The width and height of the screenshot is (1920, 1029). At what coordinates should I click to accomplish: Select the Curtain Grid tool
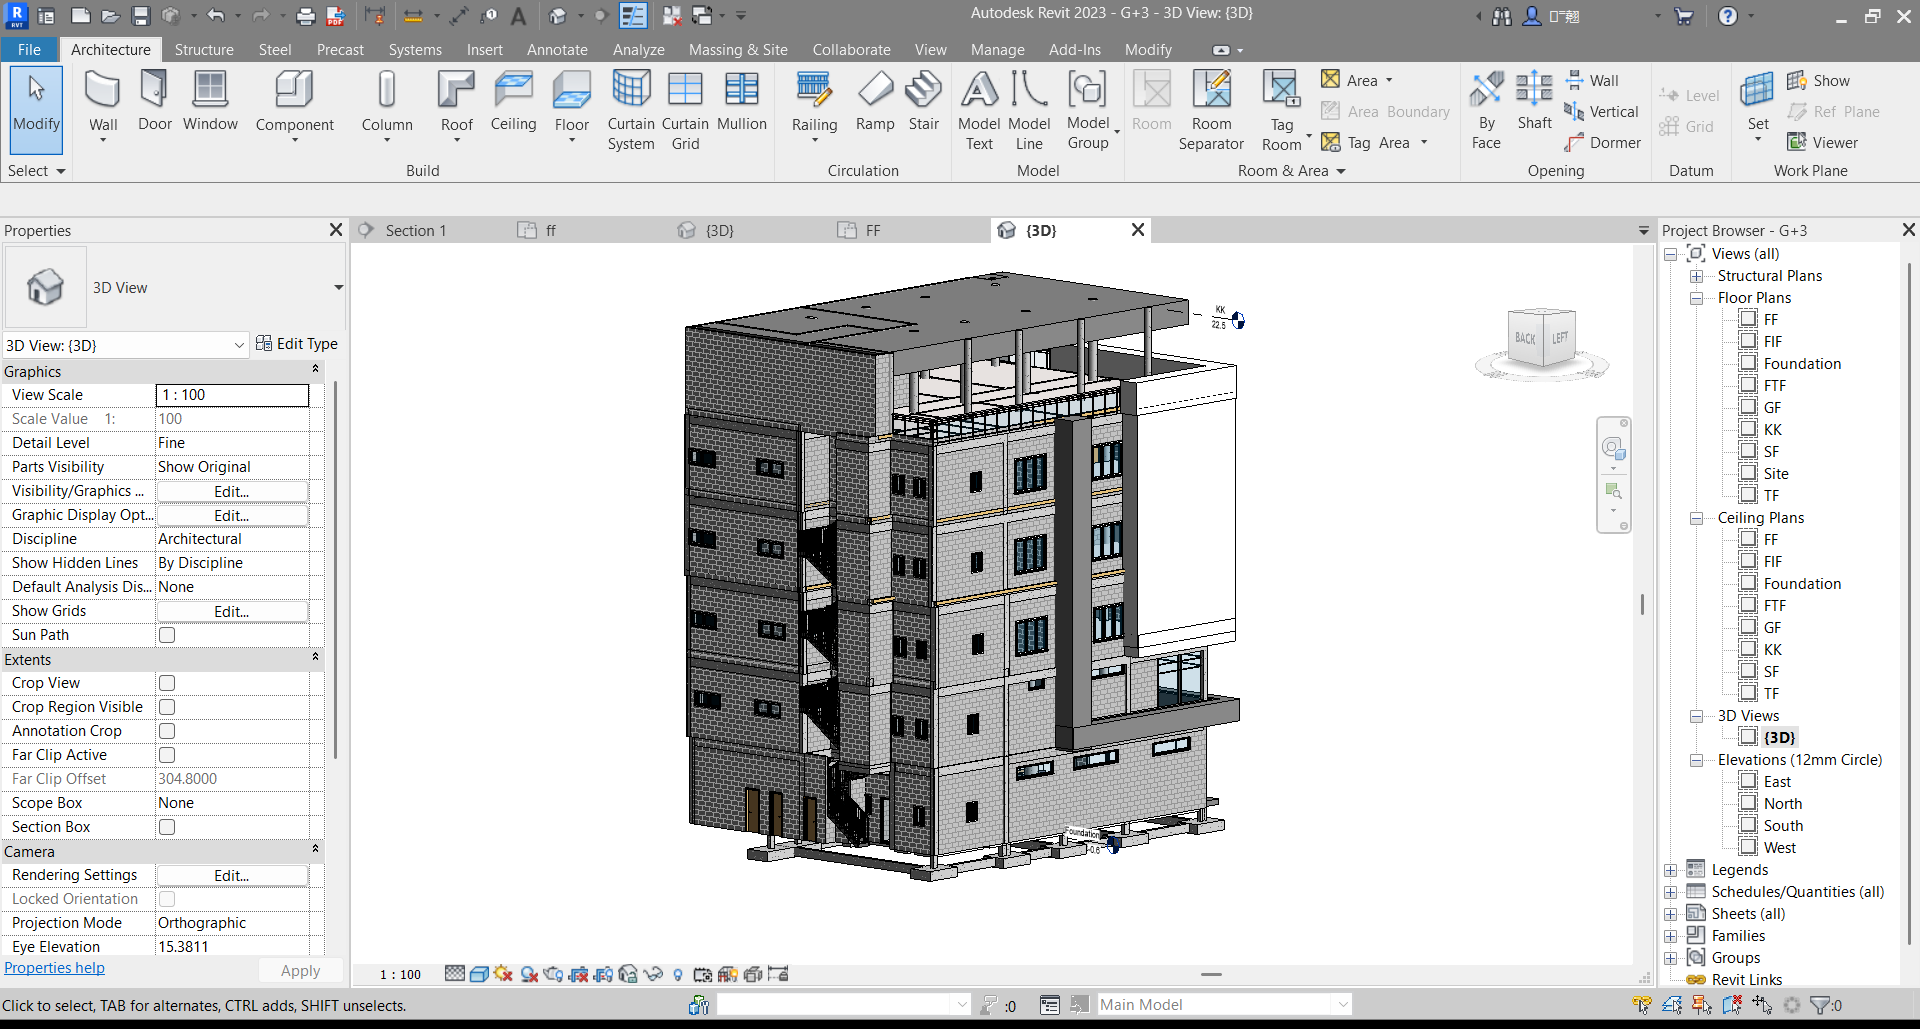(x=685, y=110)
